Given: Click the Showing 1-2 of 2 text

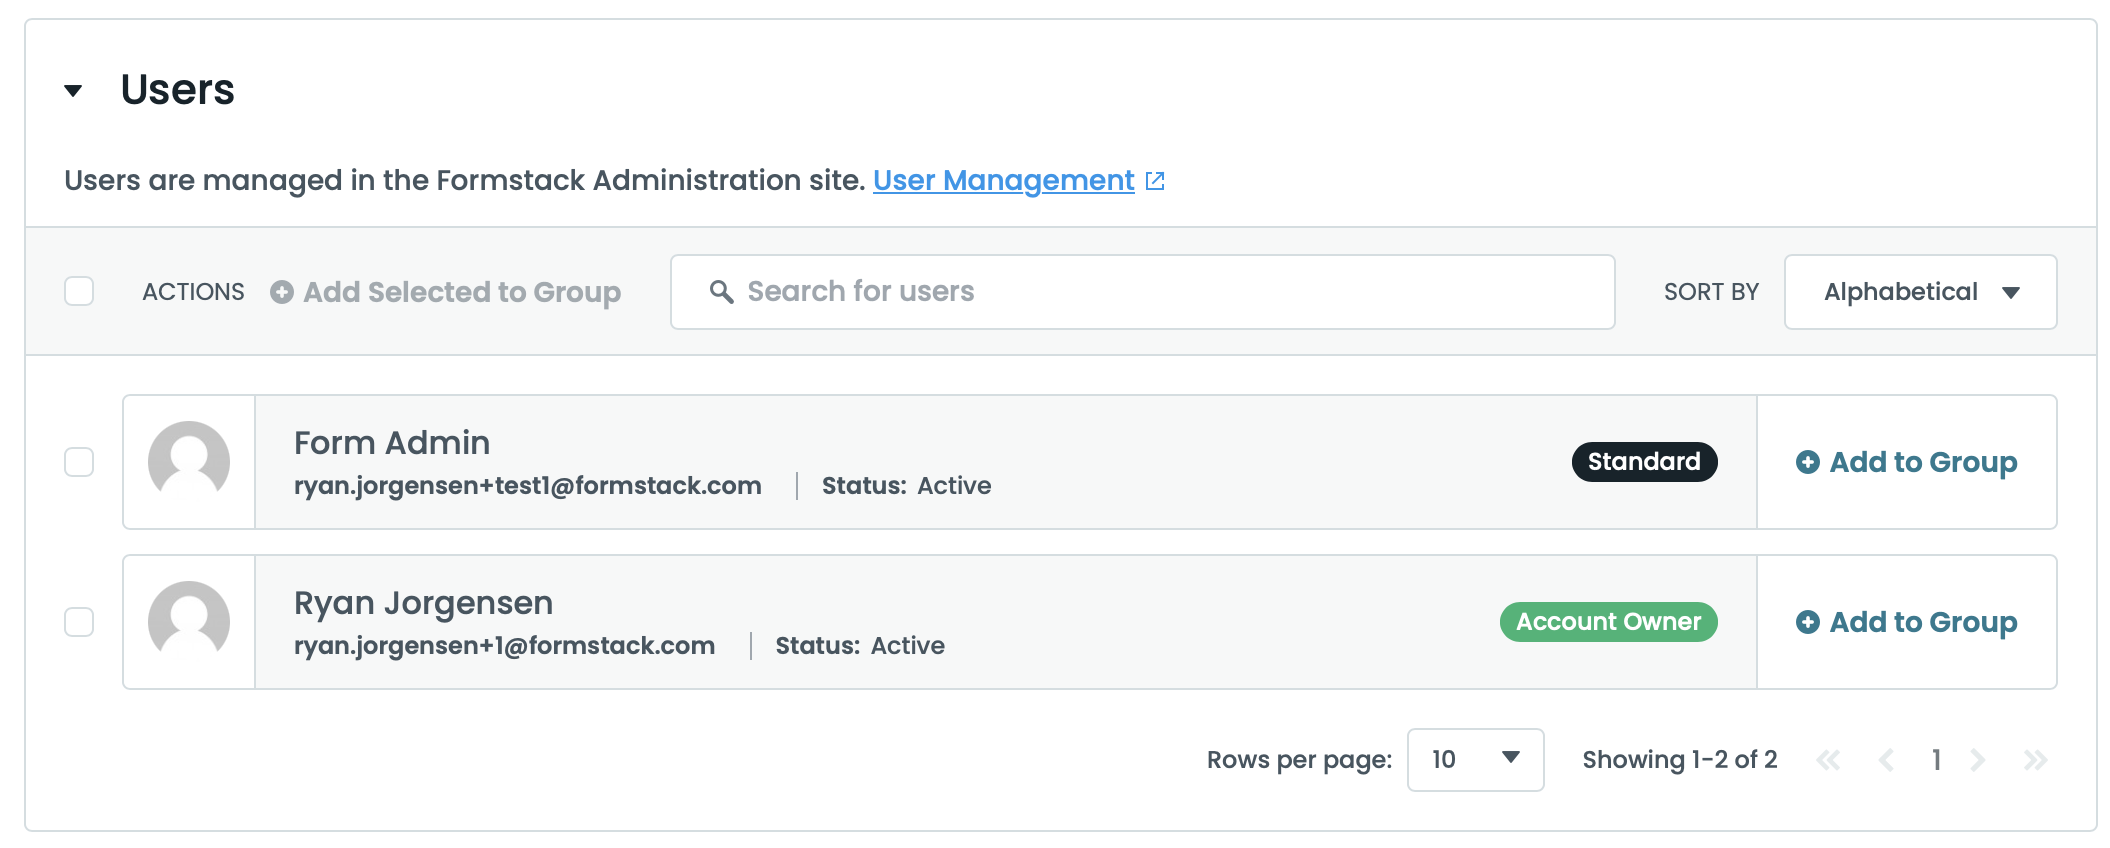Looking at the screenshot, I should [1680, 760].
